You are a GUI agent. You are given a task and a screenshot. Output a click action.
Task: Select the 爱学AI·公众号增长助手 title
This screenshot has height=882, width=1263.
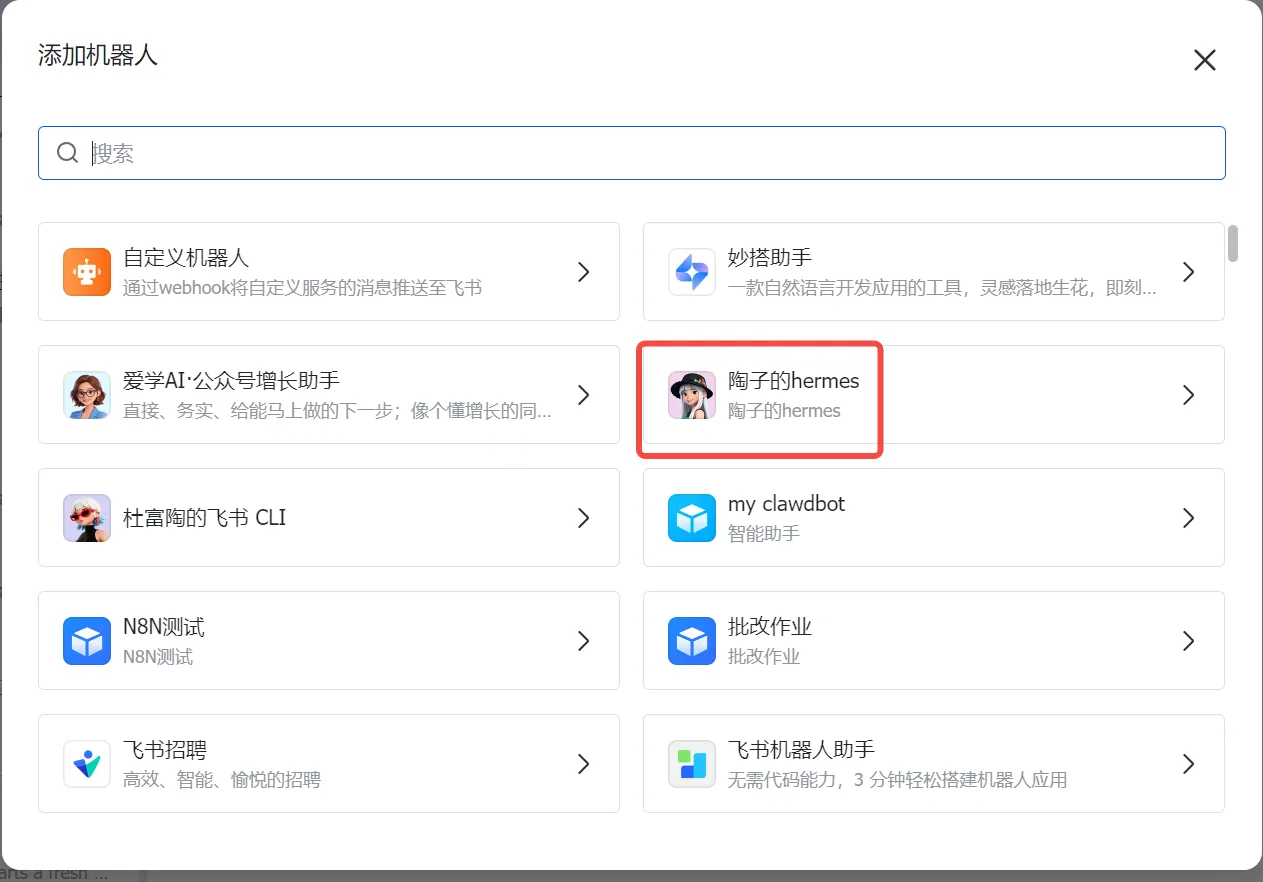point(232,381)
